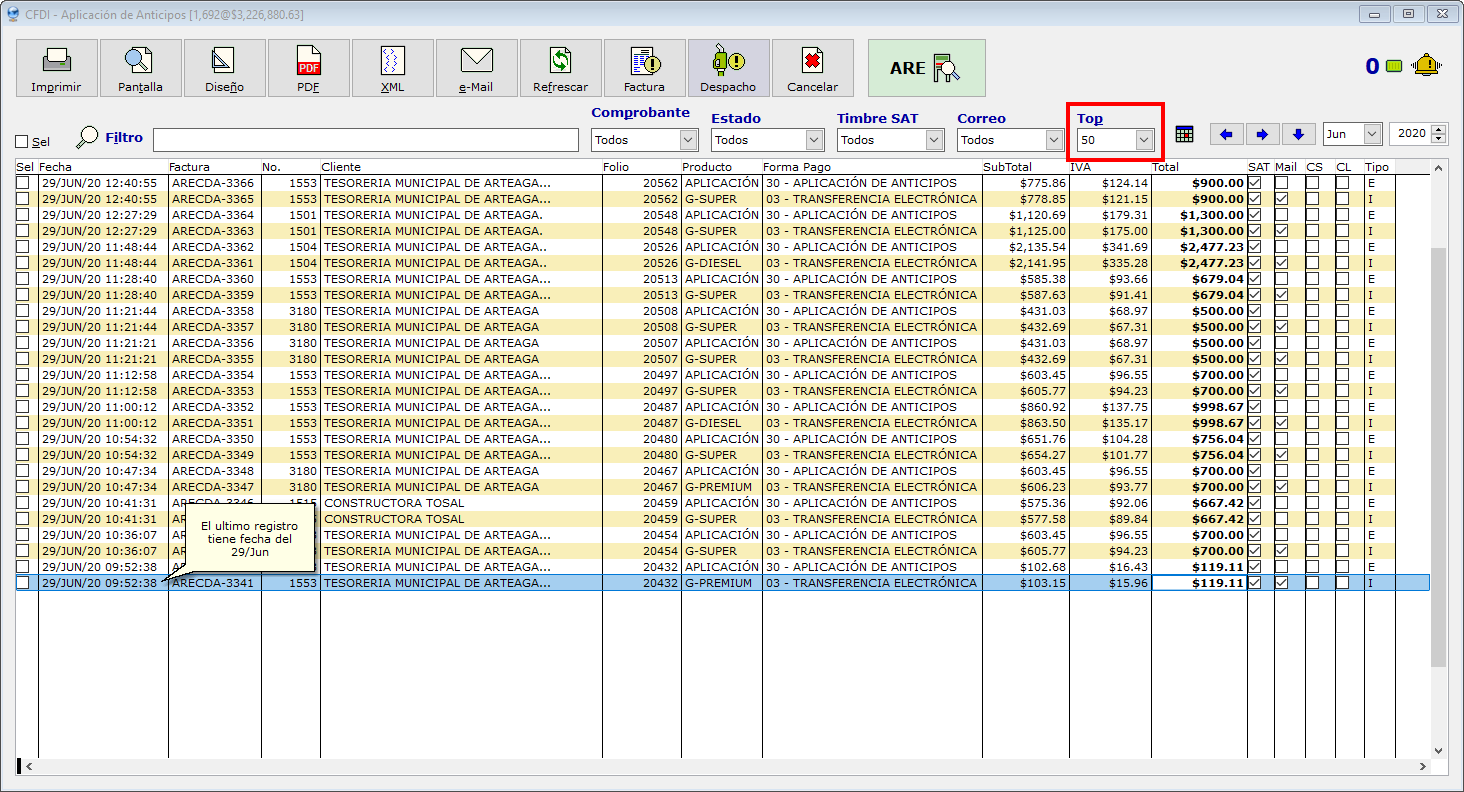
Task: Click the yellow alarm bell icon
Action: (x=1426, y=66)
